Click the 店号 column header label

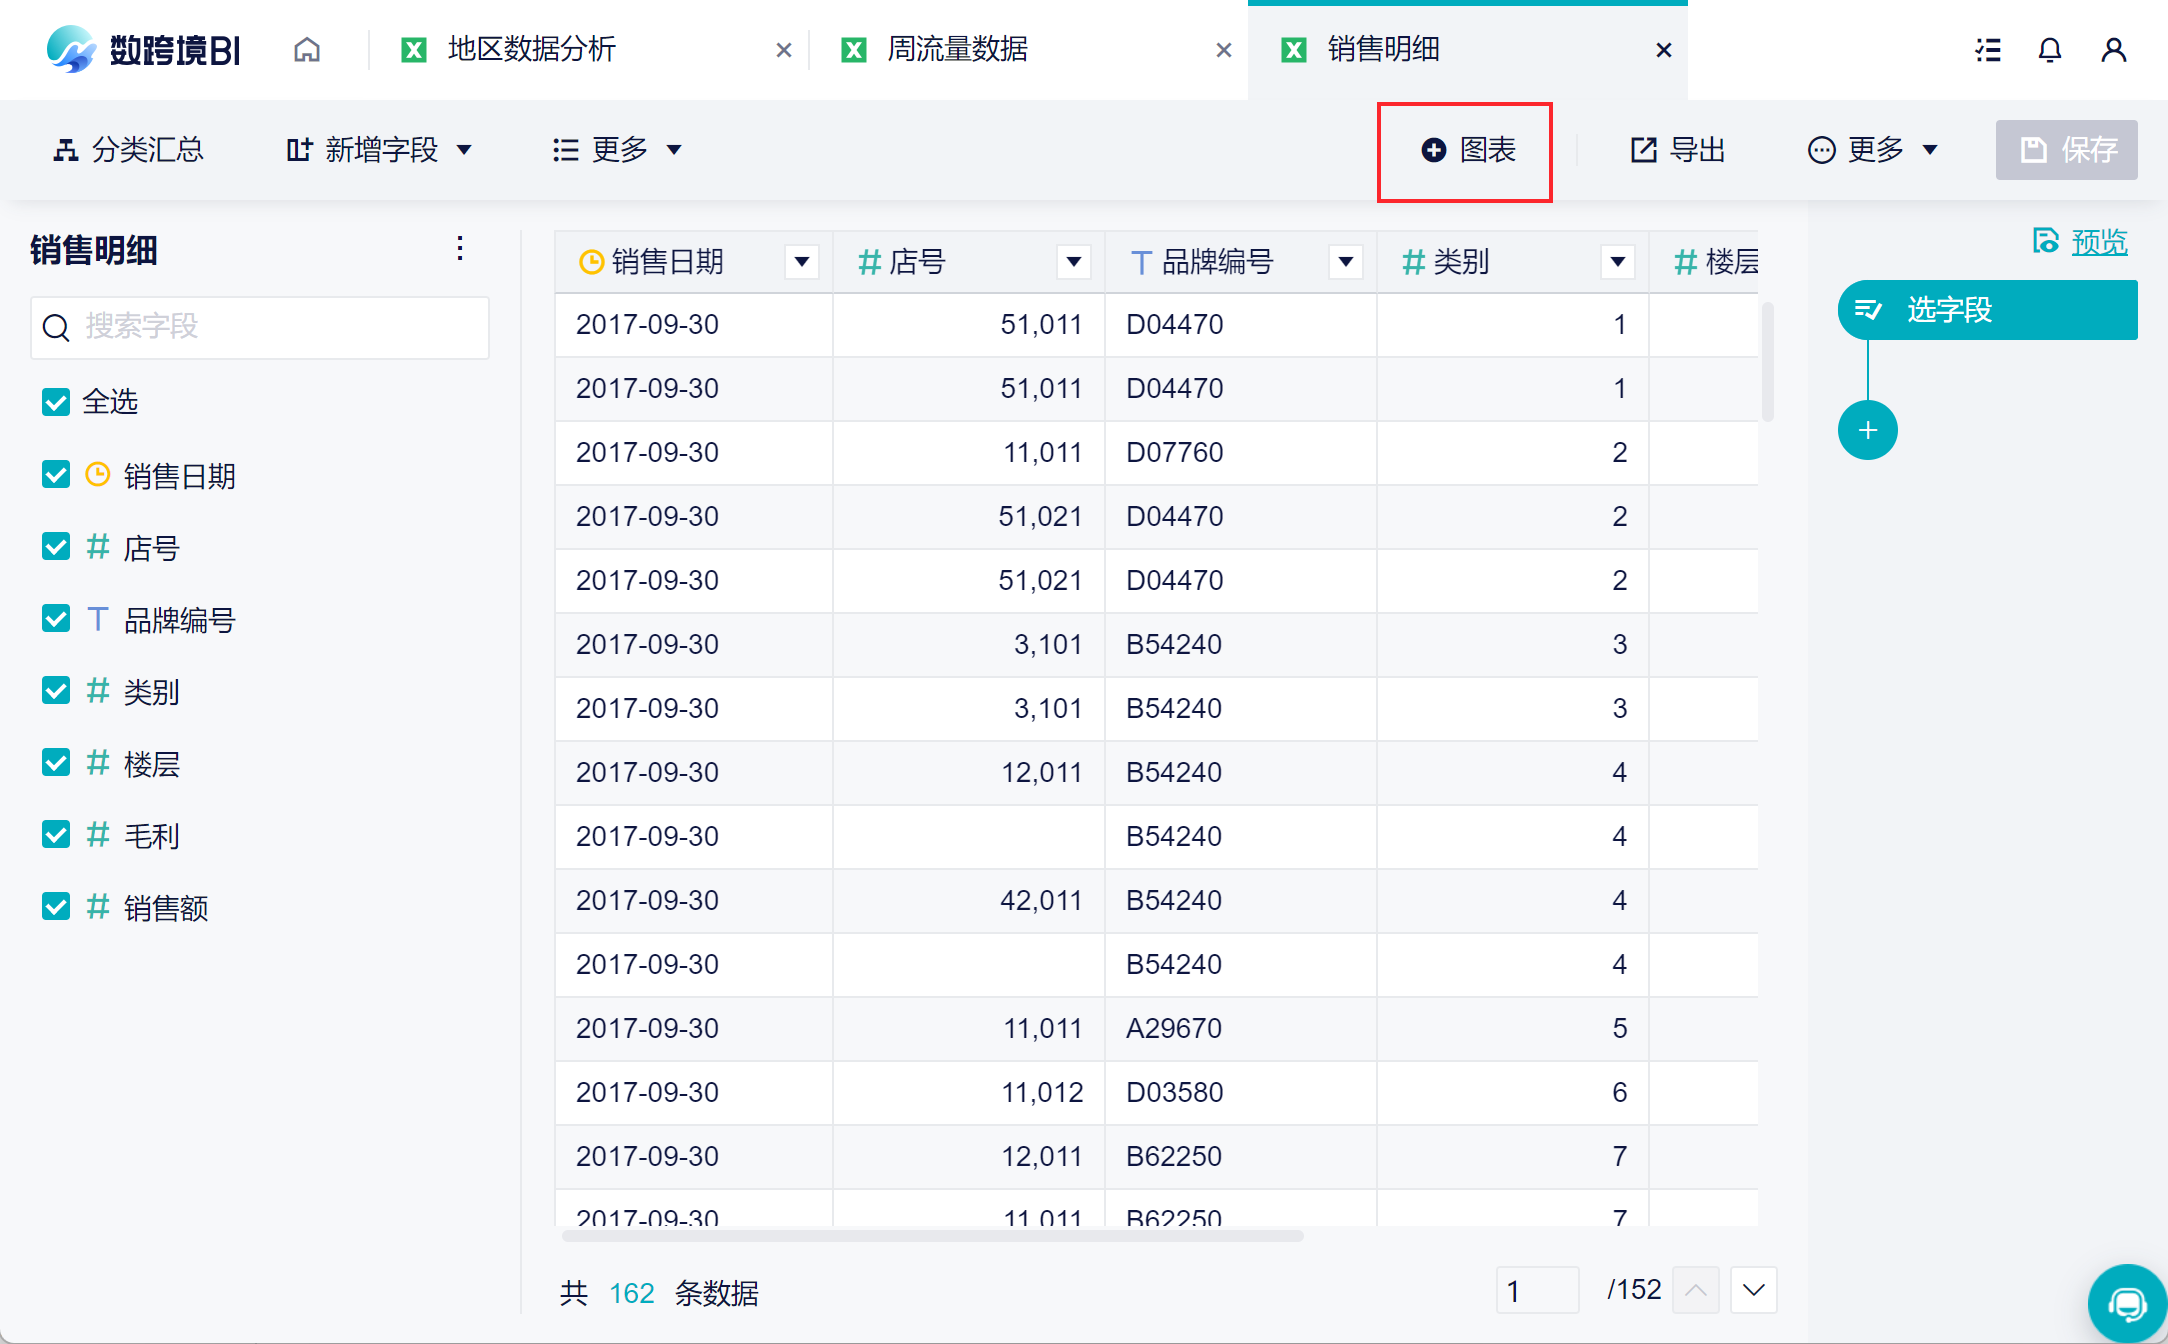(x=917, y=262)
